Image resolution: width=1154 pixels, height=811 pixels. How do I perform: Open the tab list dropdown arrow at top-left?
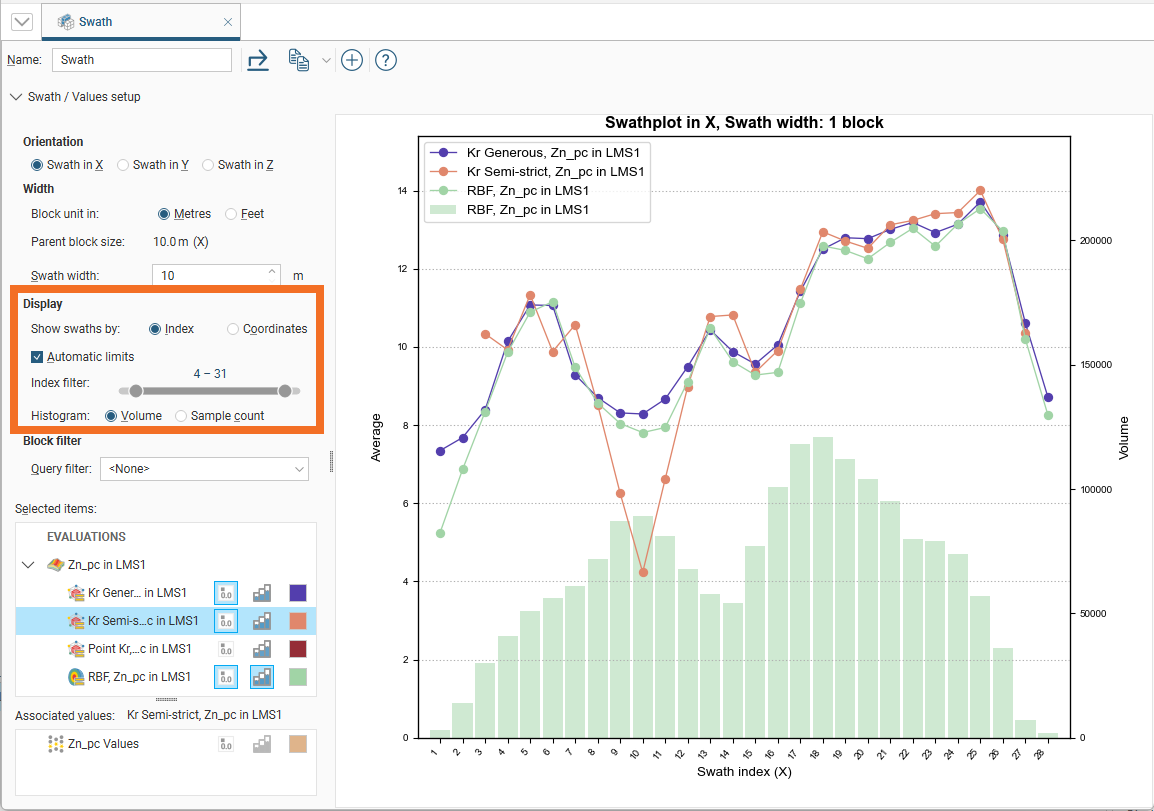coord(21,21)
